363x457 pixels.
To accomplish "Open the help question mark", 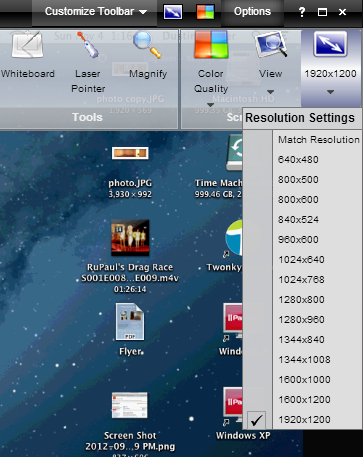I will (x=302, y=12).
